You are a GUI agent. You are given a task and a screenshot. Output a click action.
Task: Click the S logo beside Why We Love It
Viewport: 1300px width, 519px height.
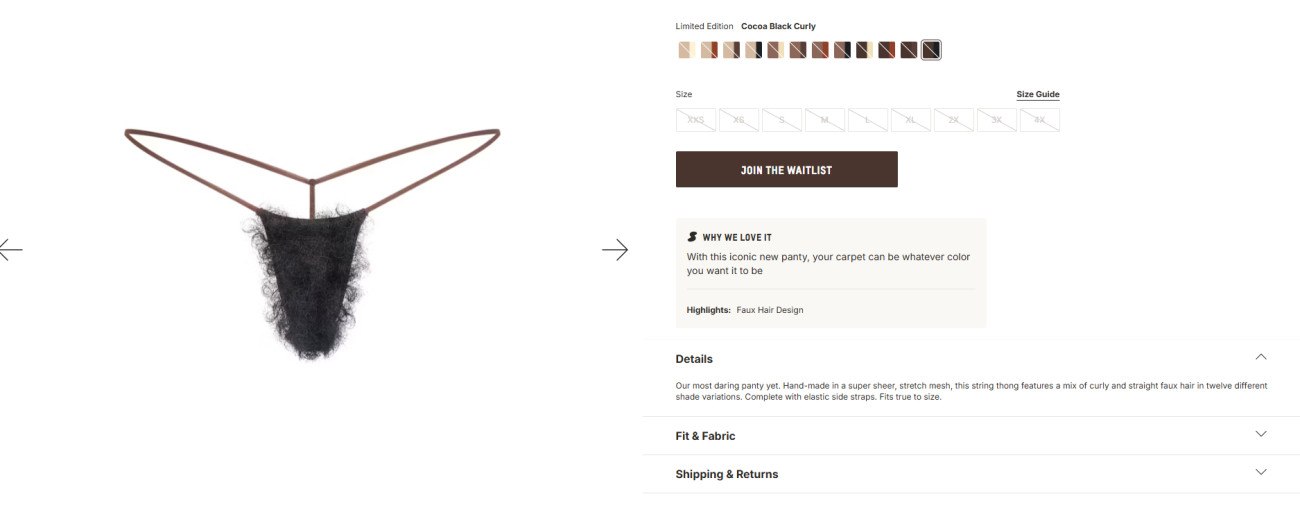(x=692, y=237)
